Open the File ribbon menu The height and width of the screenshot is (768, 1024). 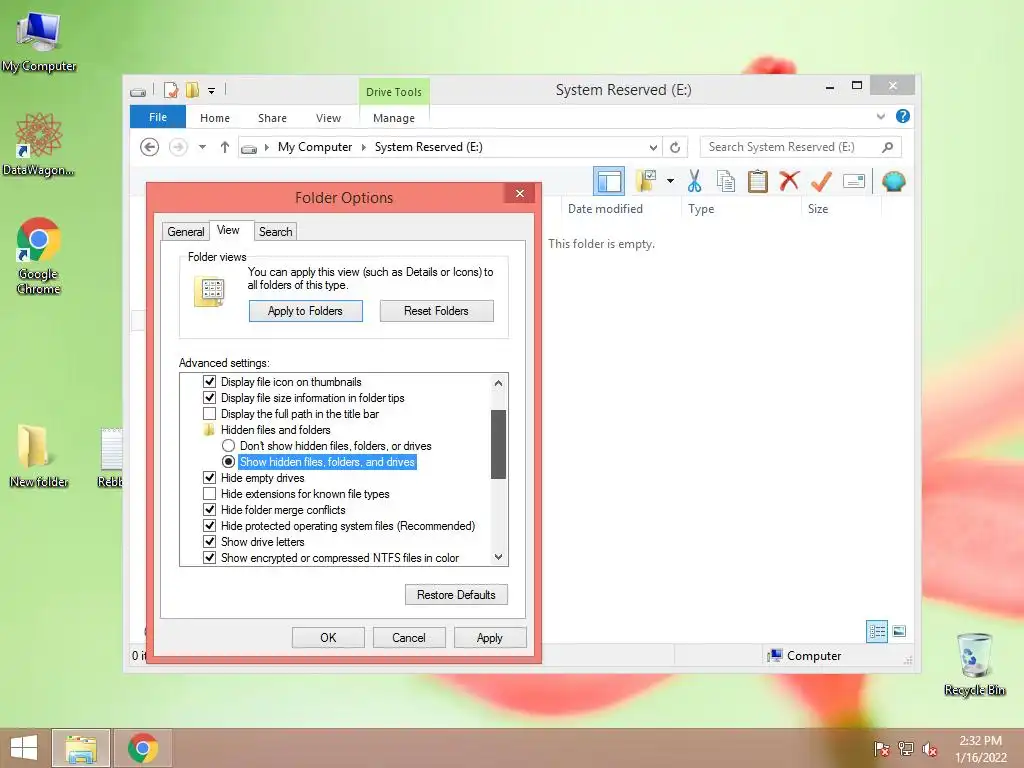click(158, 117)
